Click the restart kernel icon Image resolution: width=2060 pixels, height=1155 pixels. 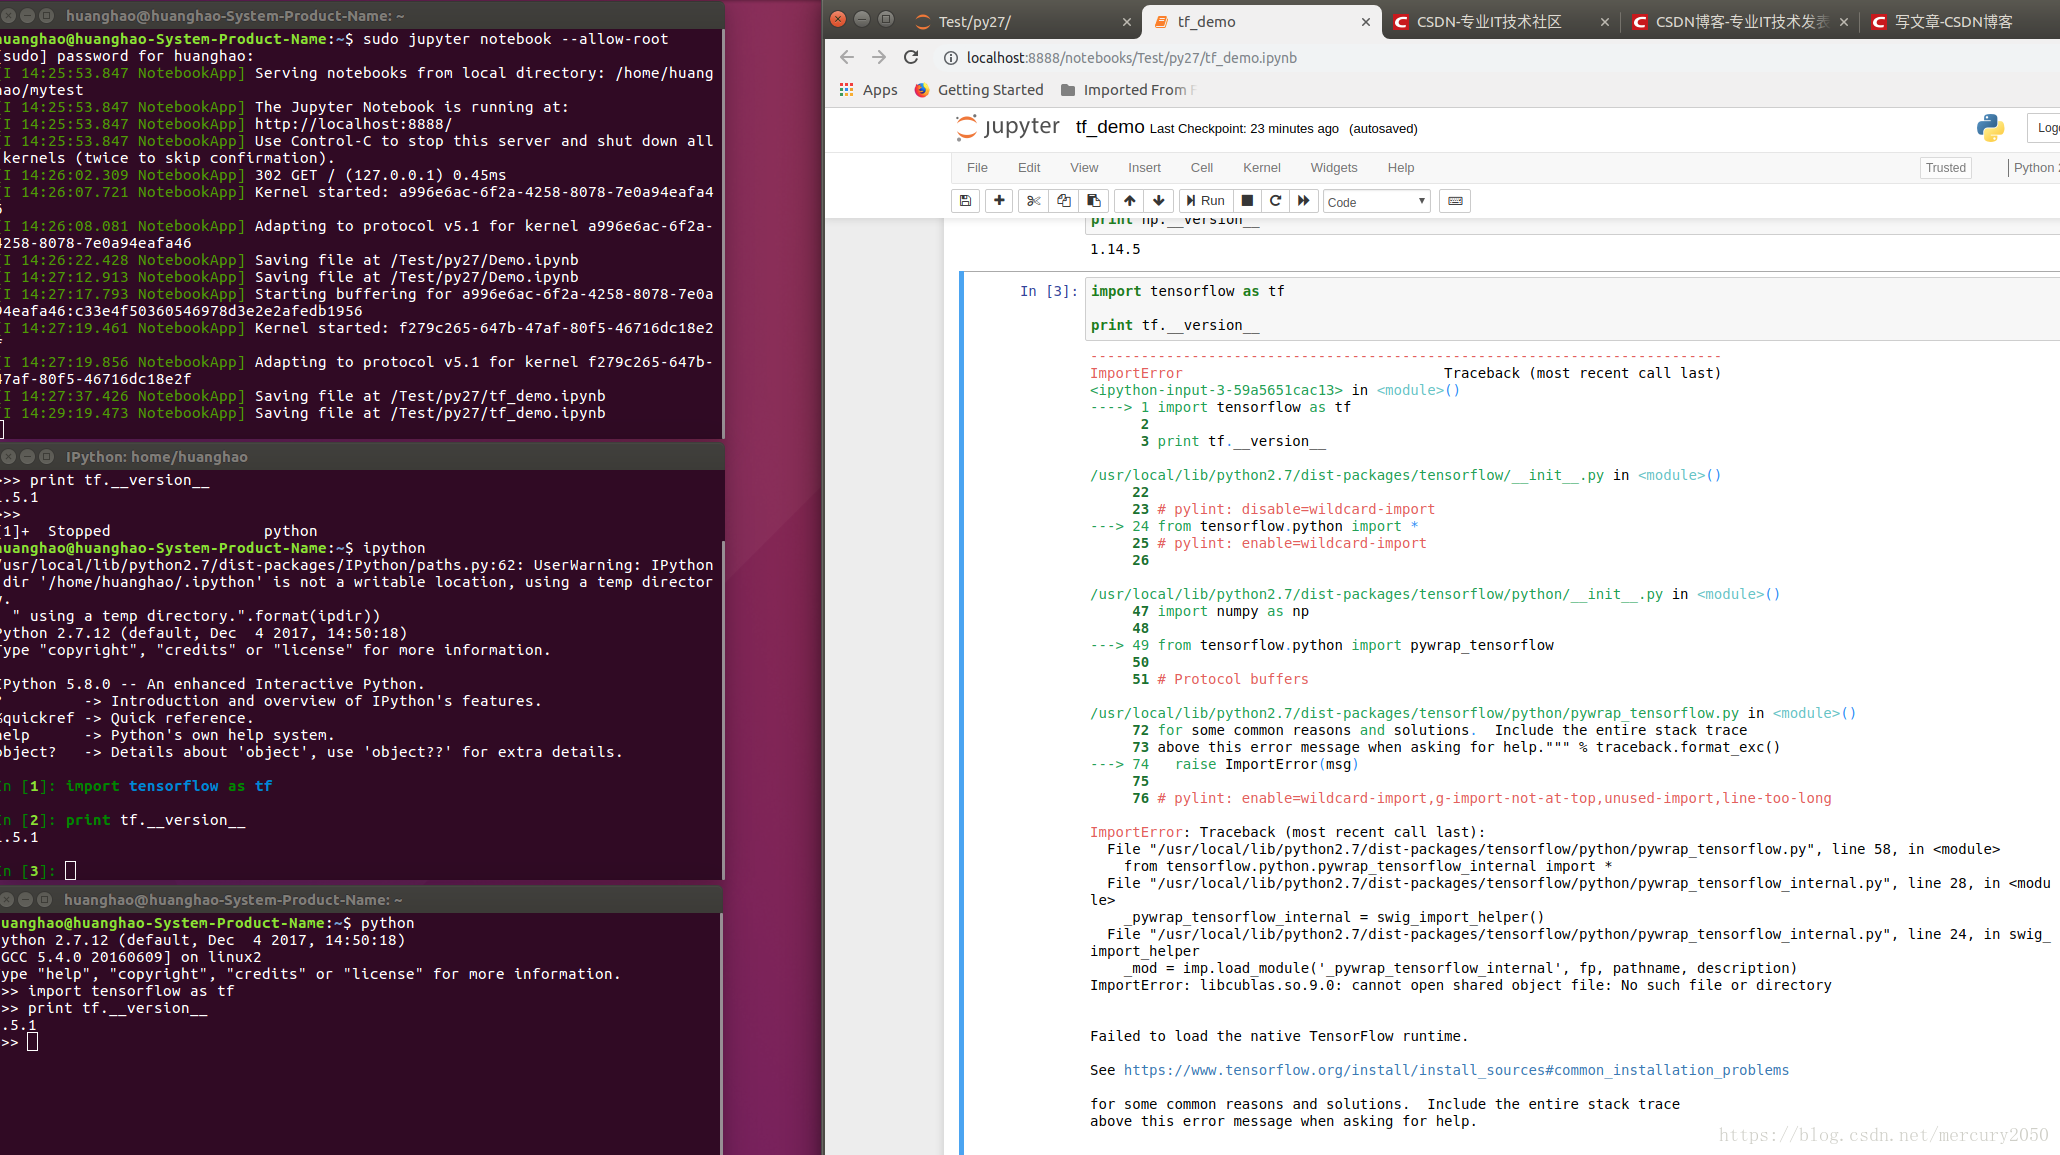click(x=1273, y=201)
